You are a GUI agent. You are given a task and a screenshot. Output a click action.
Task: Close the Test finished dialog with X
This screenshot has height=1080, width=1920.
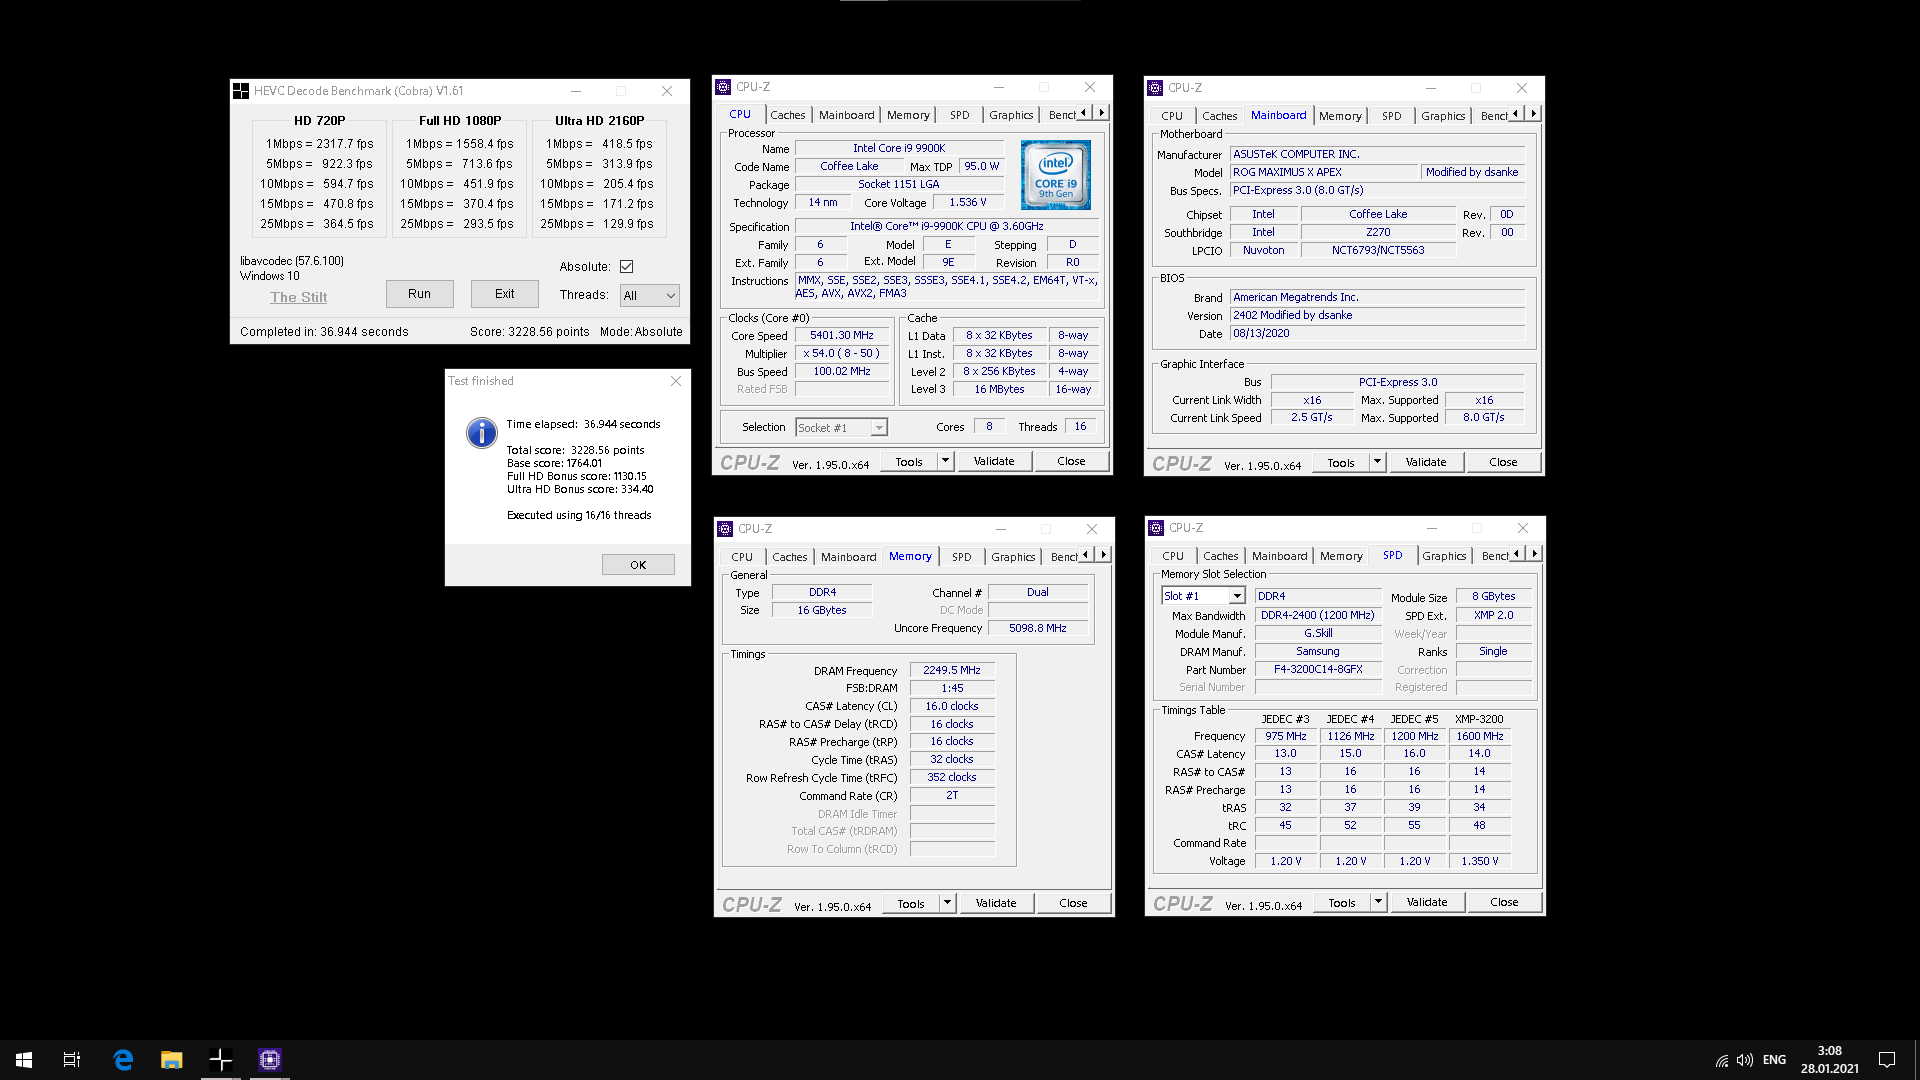click(x=676, y=381)
